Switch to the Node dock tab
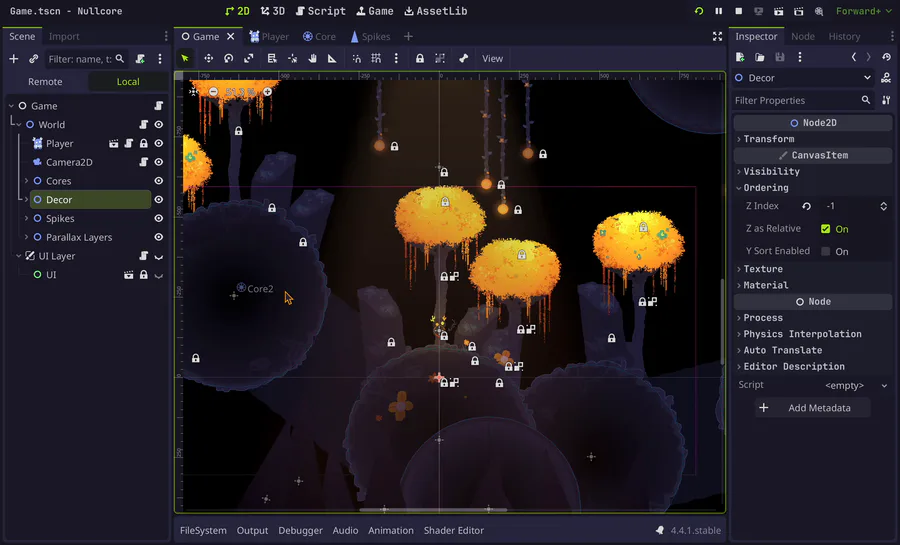 tap(802, 36)
